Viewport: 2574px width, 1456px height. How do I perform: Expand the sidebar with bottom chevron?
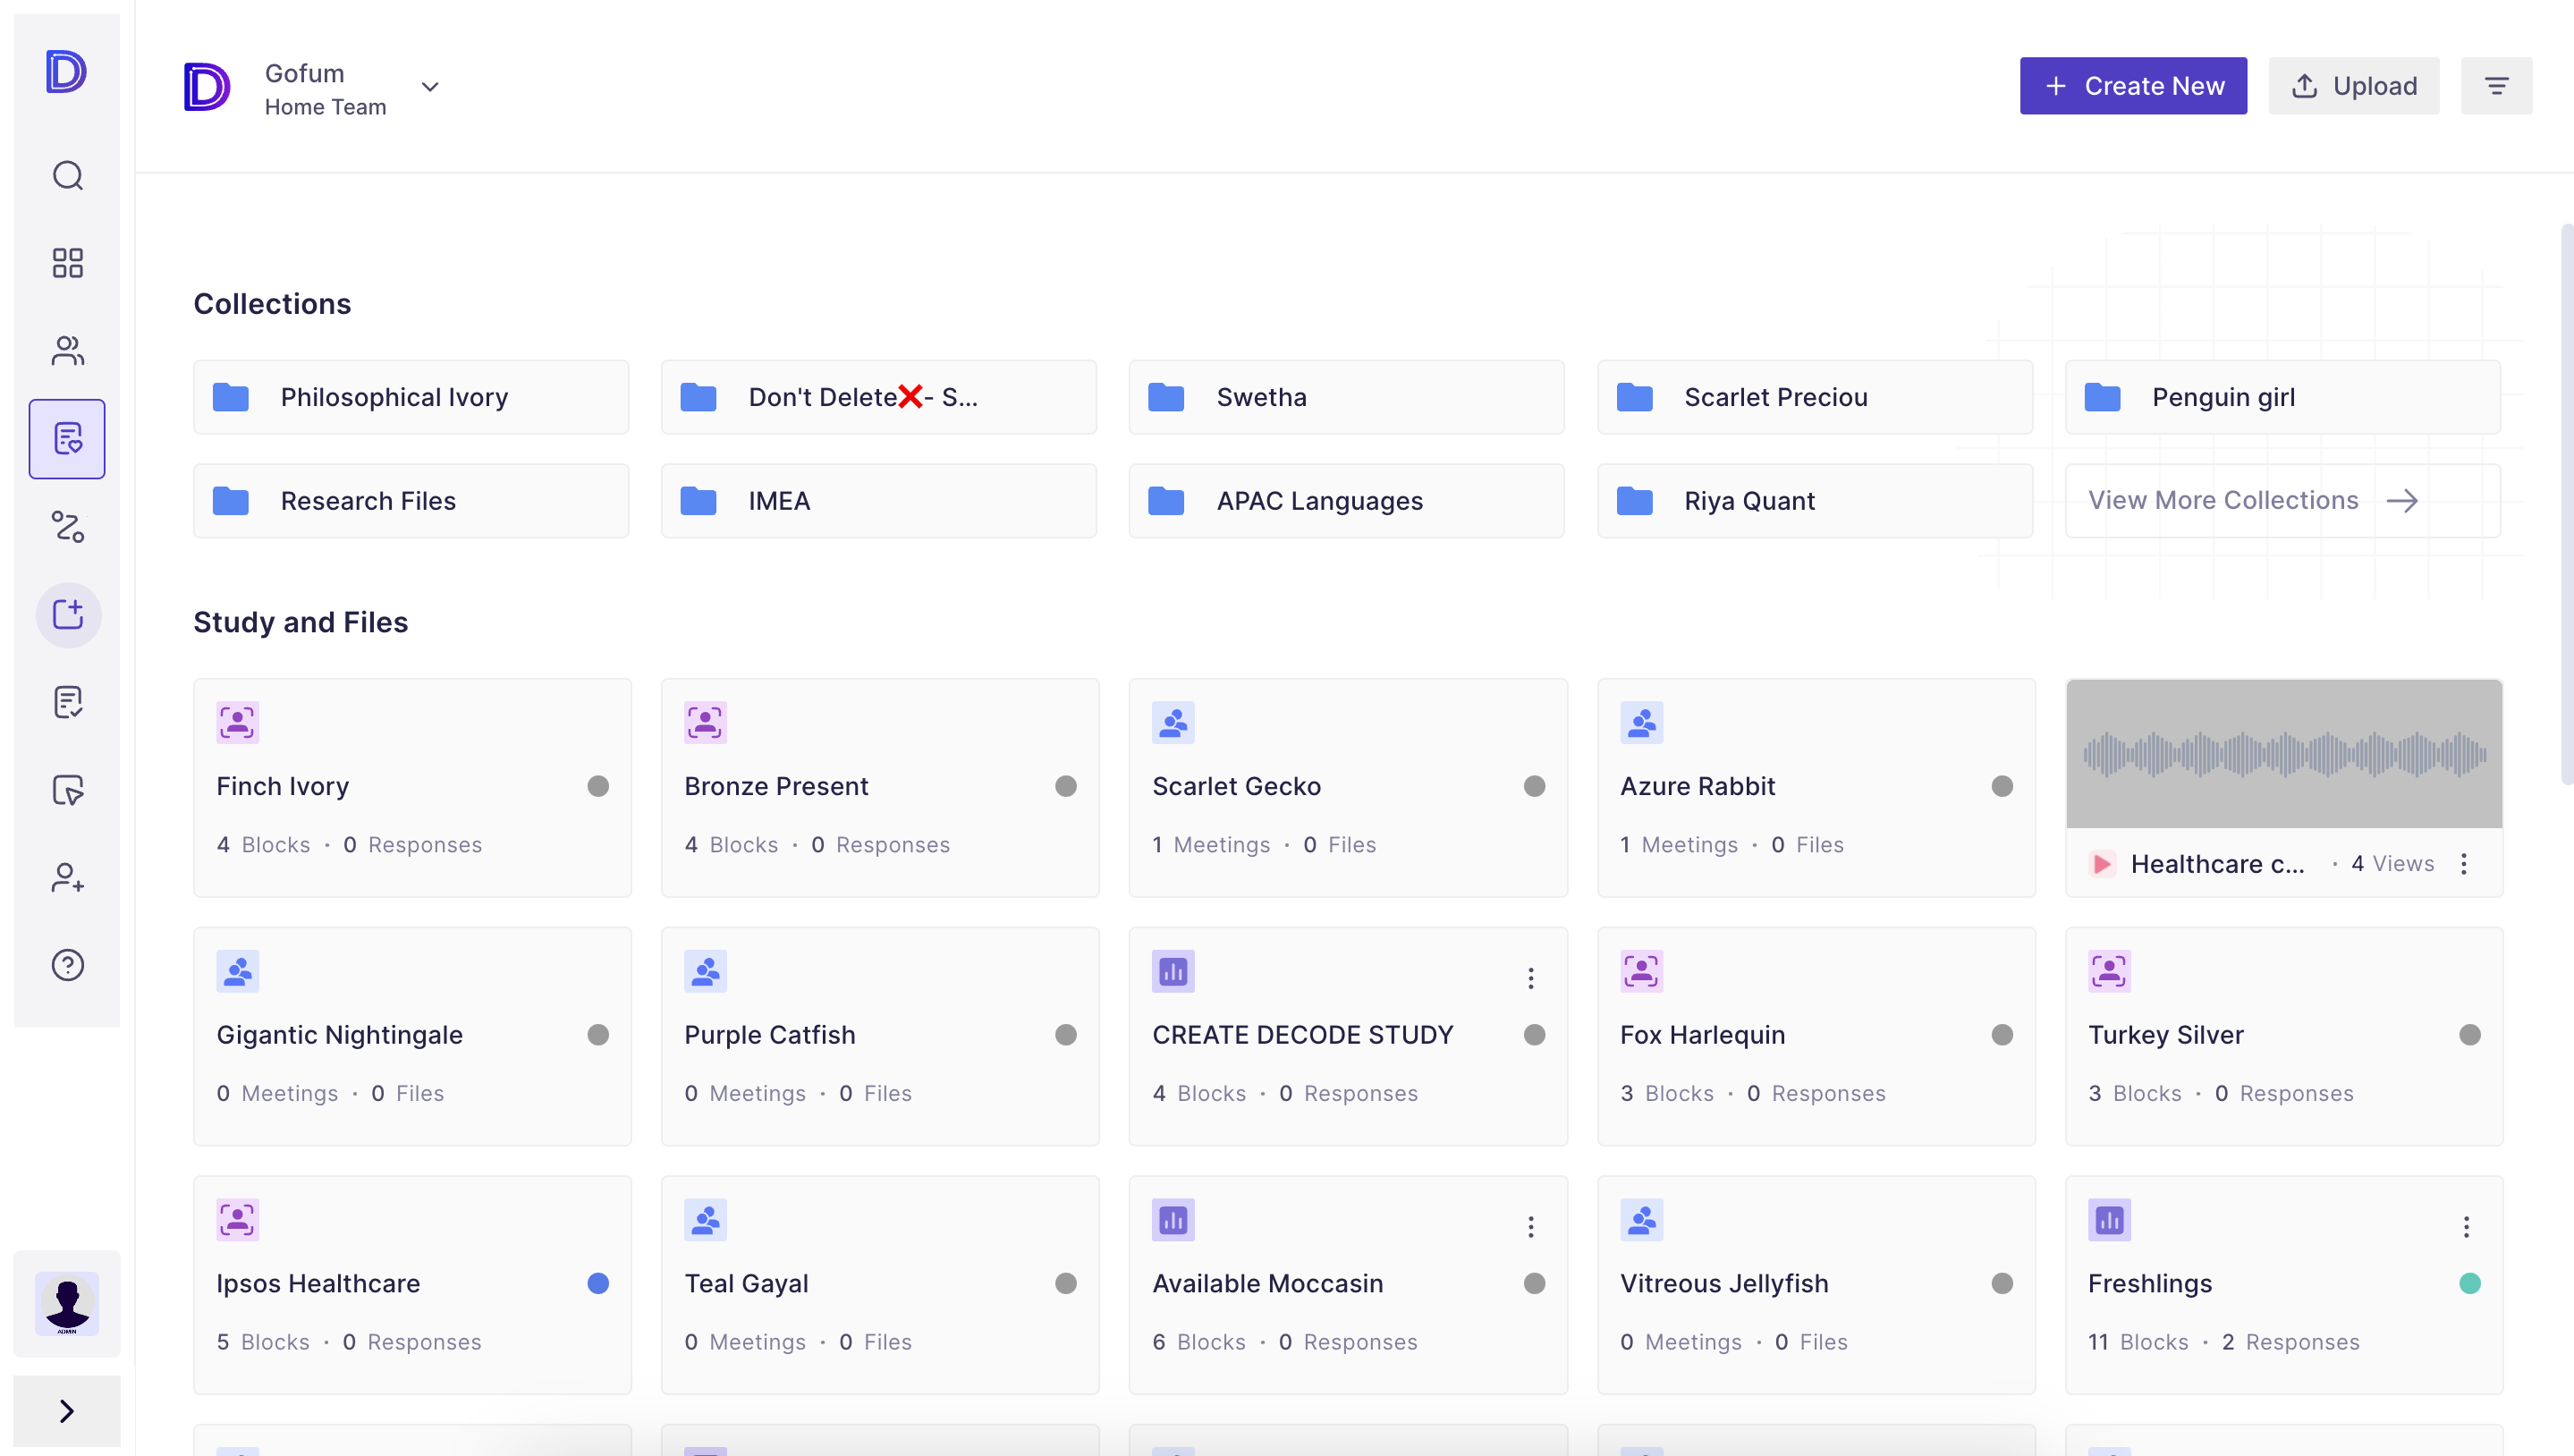pyautogui.click(x=67, y=1411)
